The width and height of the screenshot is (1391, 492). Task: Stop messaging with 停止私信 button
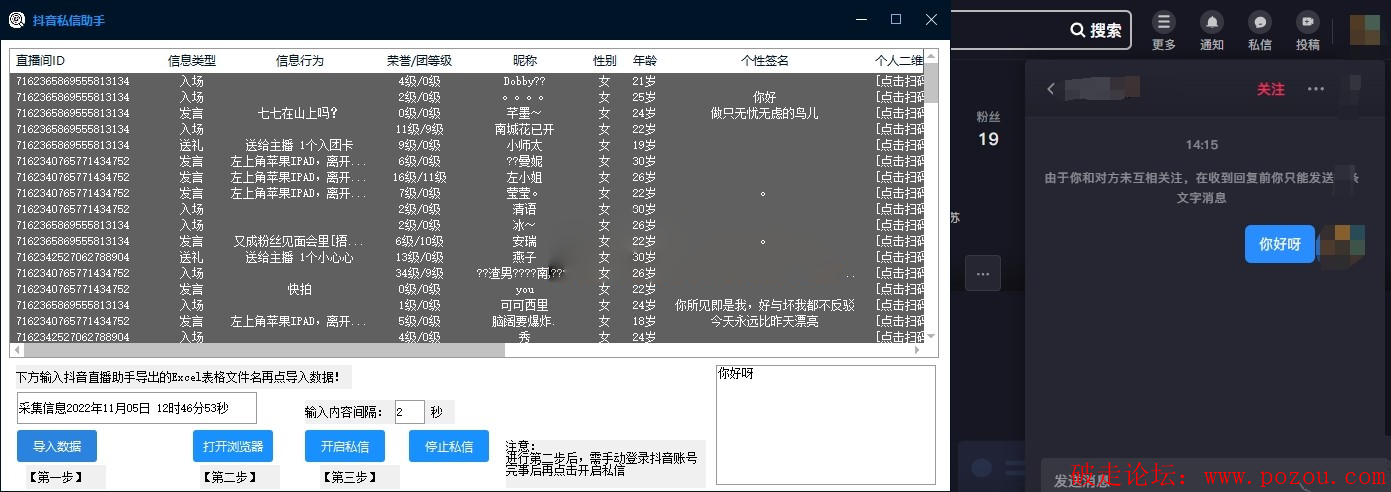click(449, 446)
